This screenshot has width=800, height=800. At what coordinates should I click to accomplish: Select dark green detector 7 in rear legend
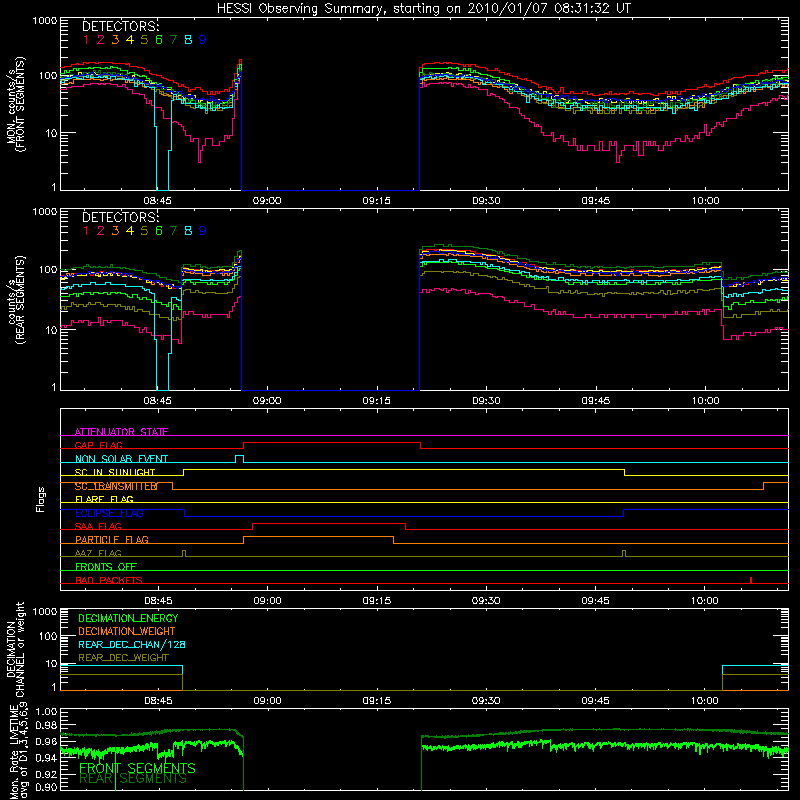click(x=173, y=231)
